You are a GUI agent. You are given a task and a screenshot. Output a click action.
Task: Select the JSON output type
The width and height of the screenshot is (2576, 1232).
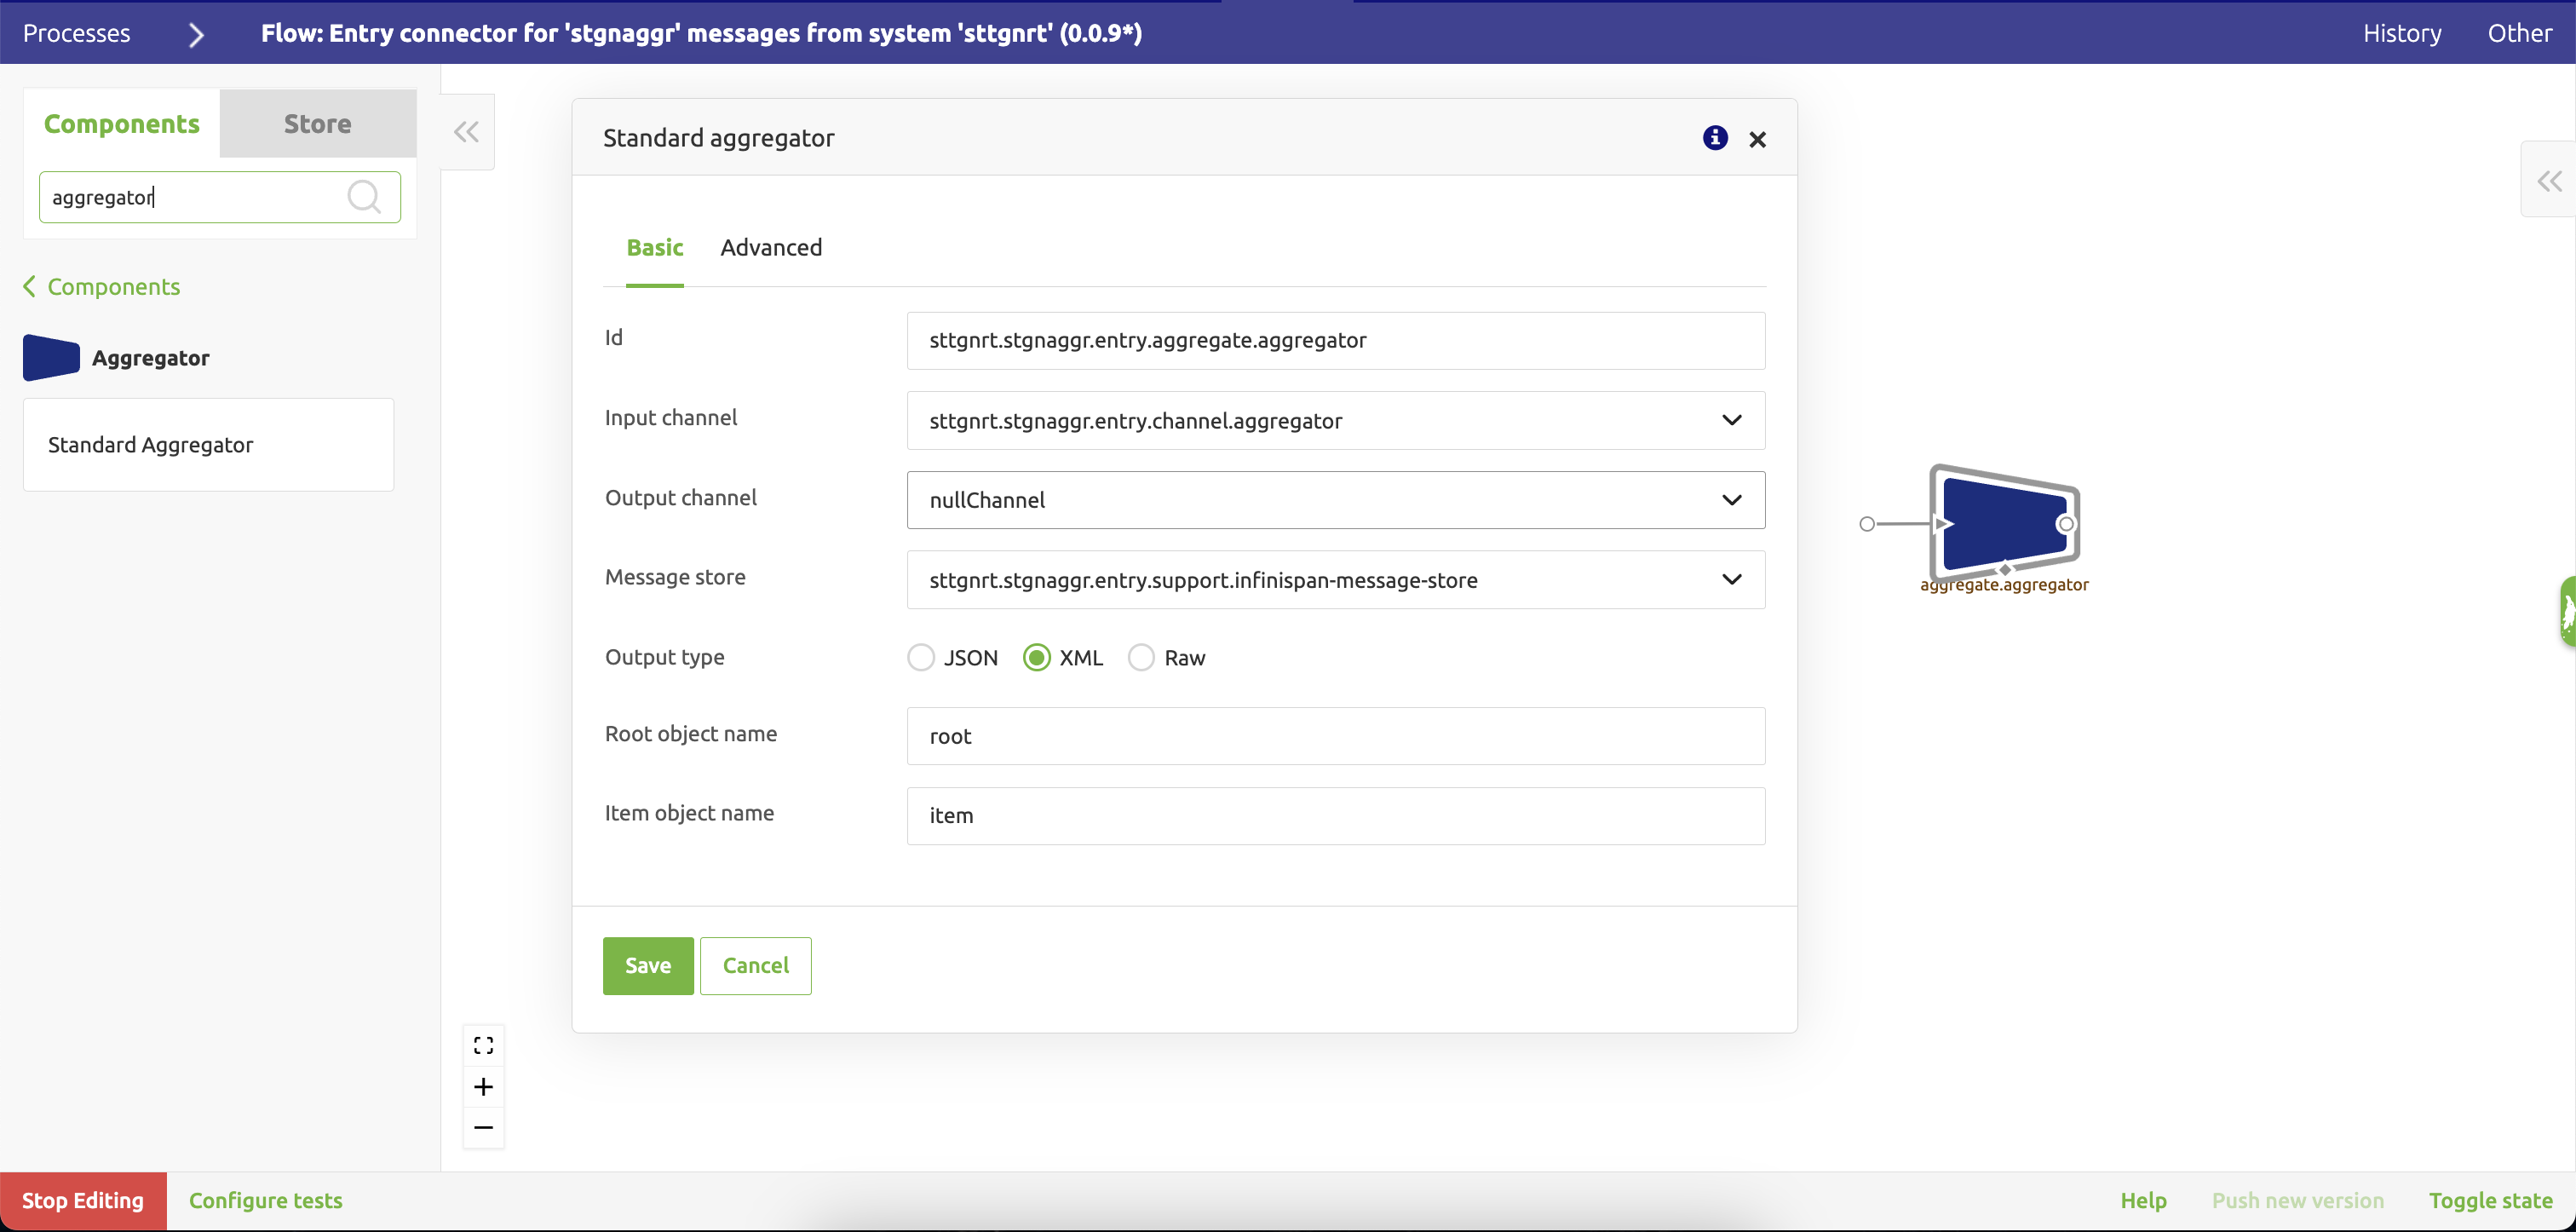pyautogui.click(x=921, y=658)
